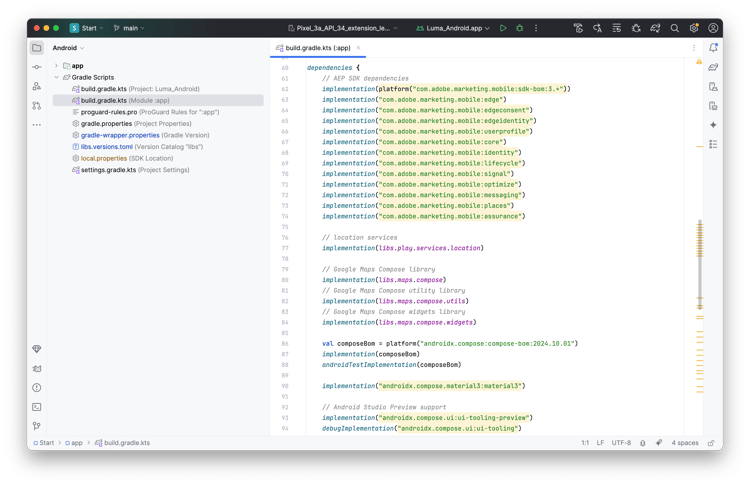This screenshot has height=486, width=750.
Task: Open the Logcat tool window
Action: pyautogui.click(x=37, y=369)
